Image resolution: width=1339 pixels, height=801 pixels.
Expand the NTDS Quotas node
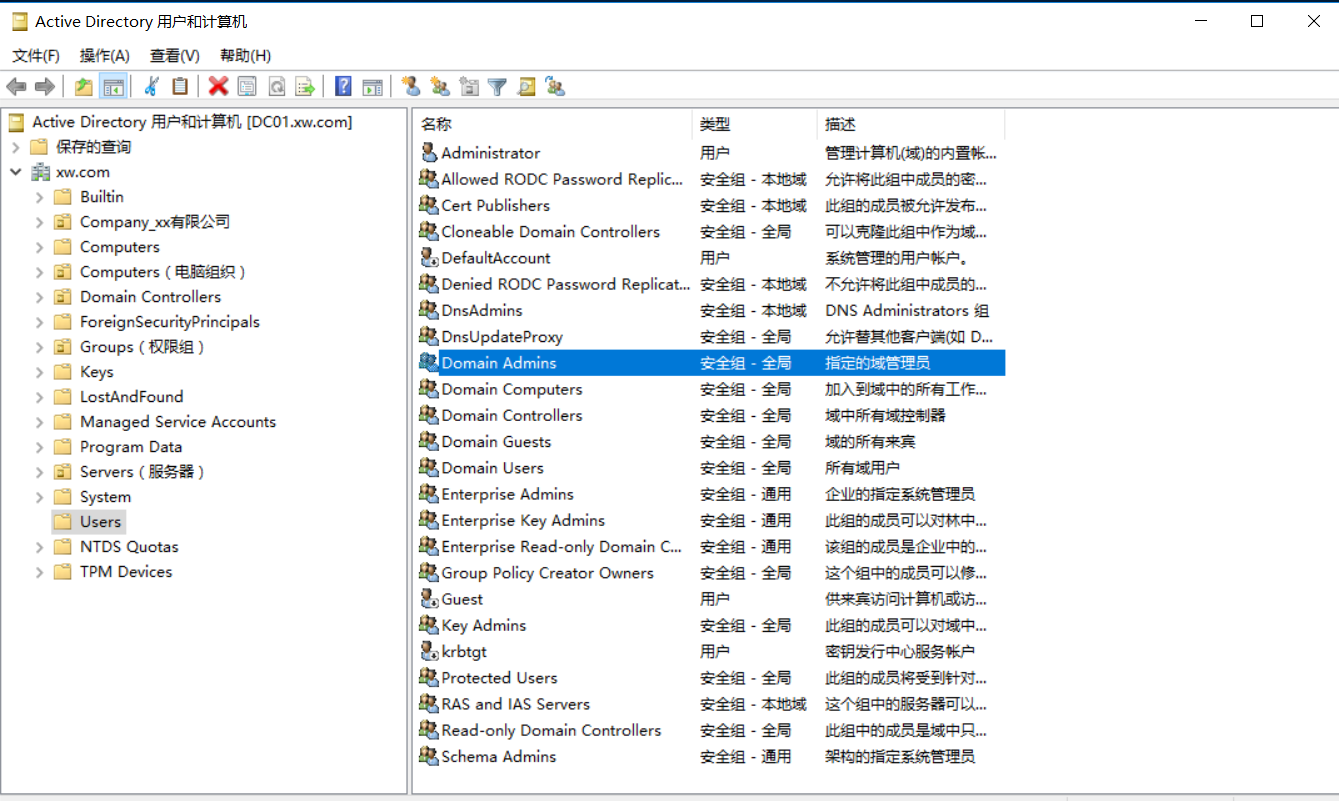point(40,547)
